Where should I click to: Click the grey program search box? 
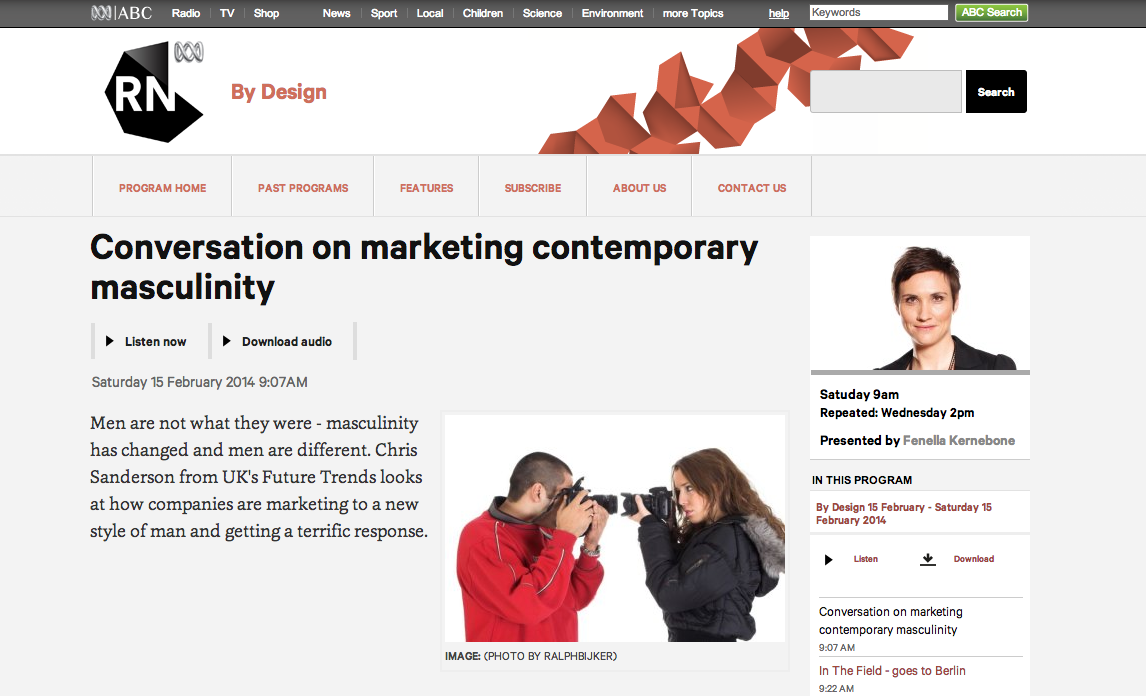(886, 91)
